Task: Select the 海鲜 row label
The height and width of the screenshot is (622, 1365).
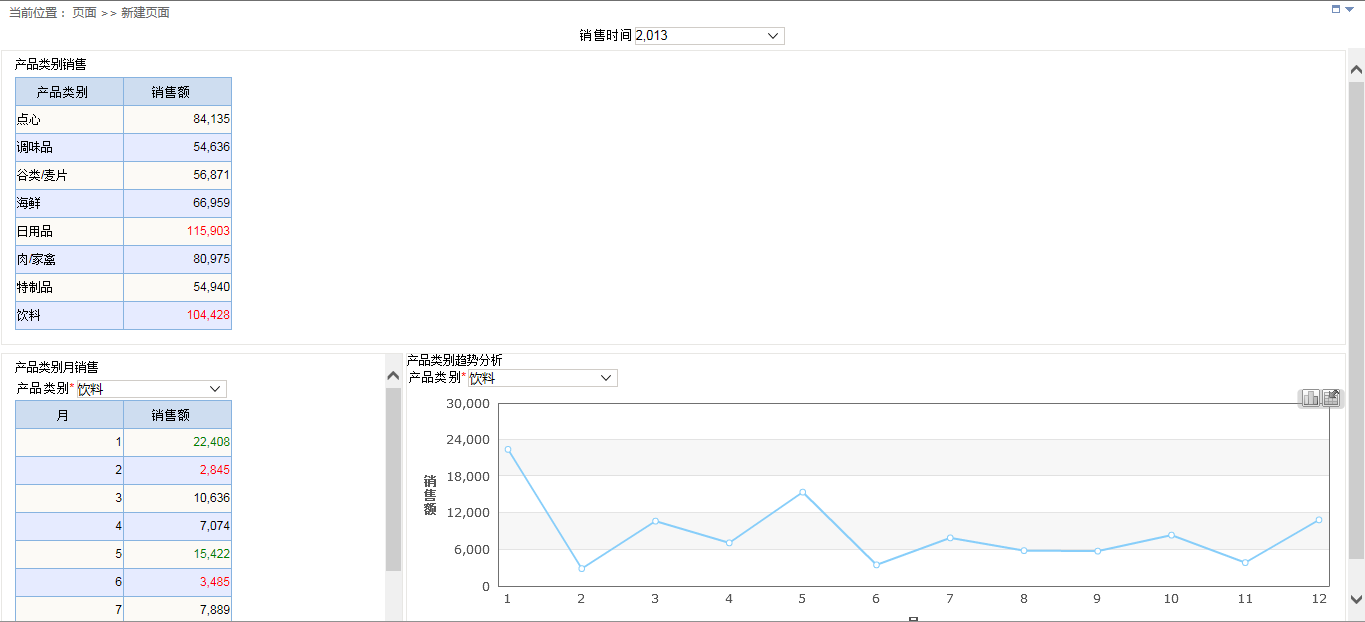Action: [x=28, y=203]
